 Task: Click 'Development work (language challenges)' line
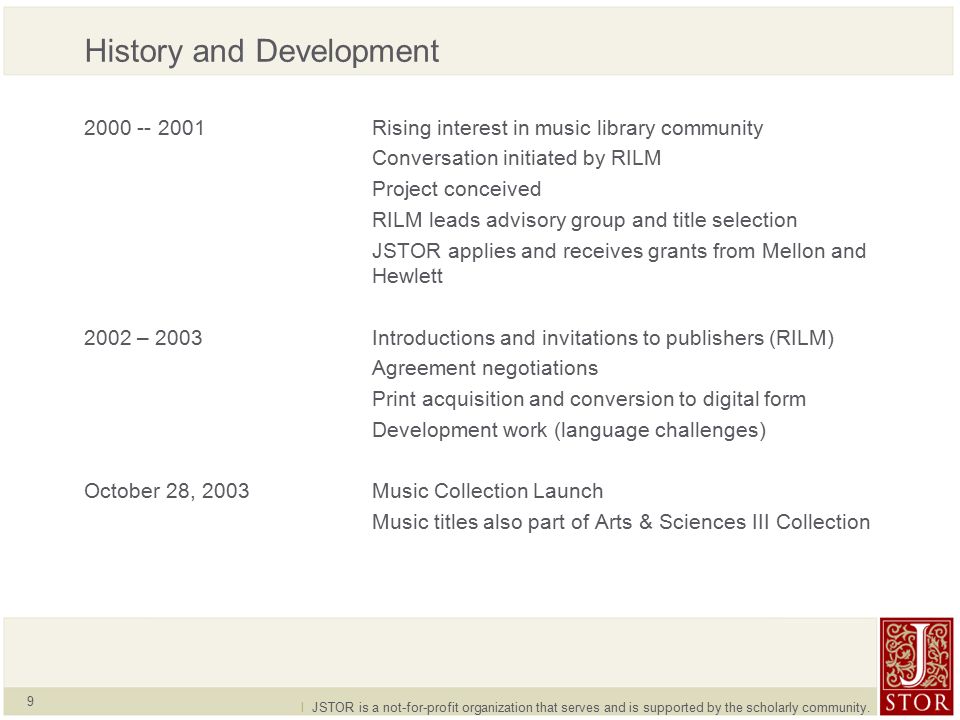(x=569, y=430)
